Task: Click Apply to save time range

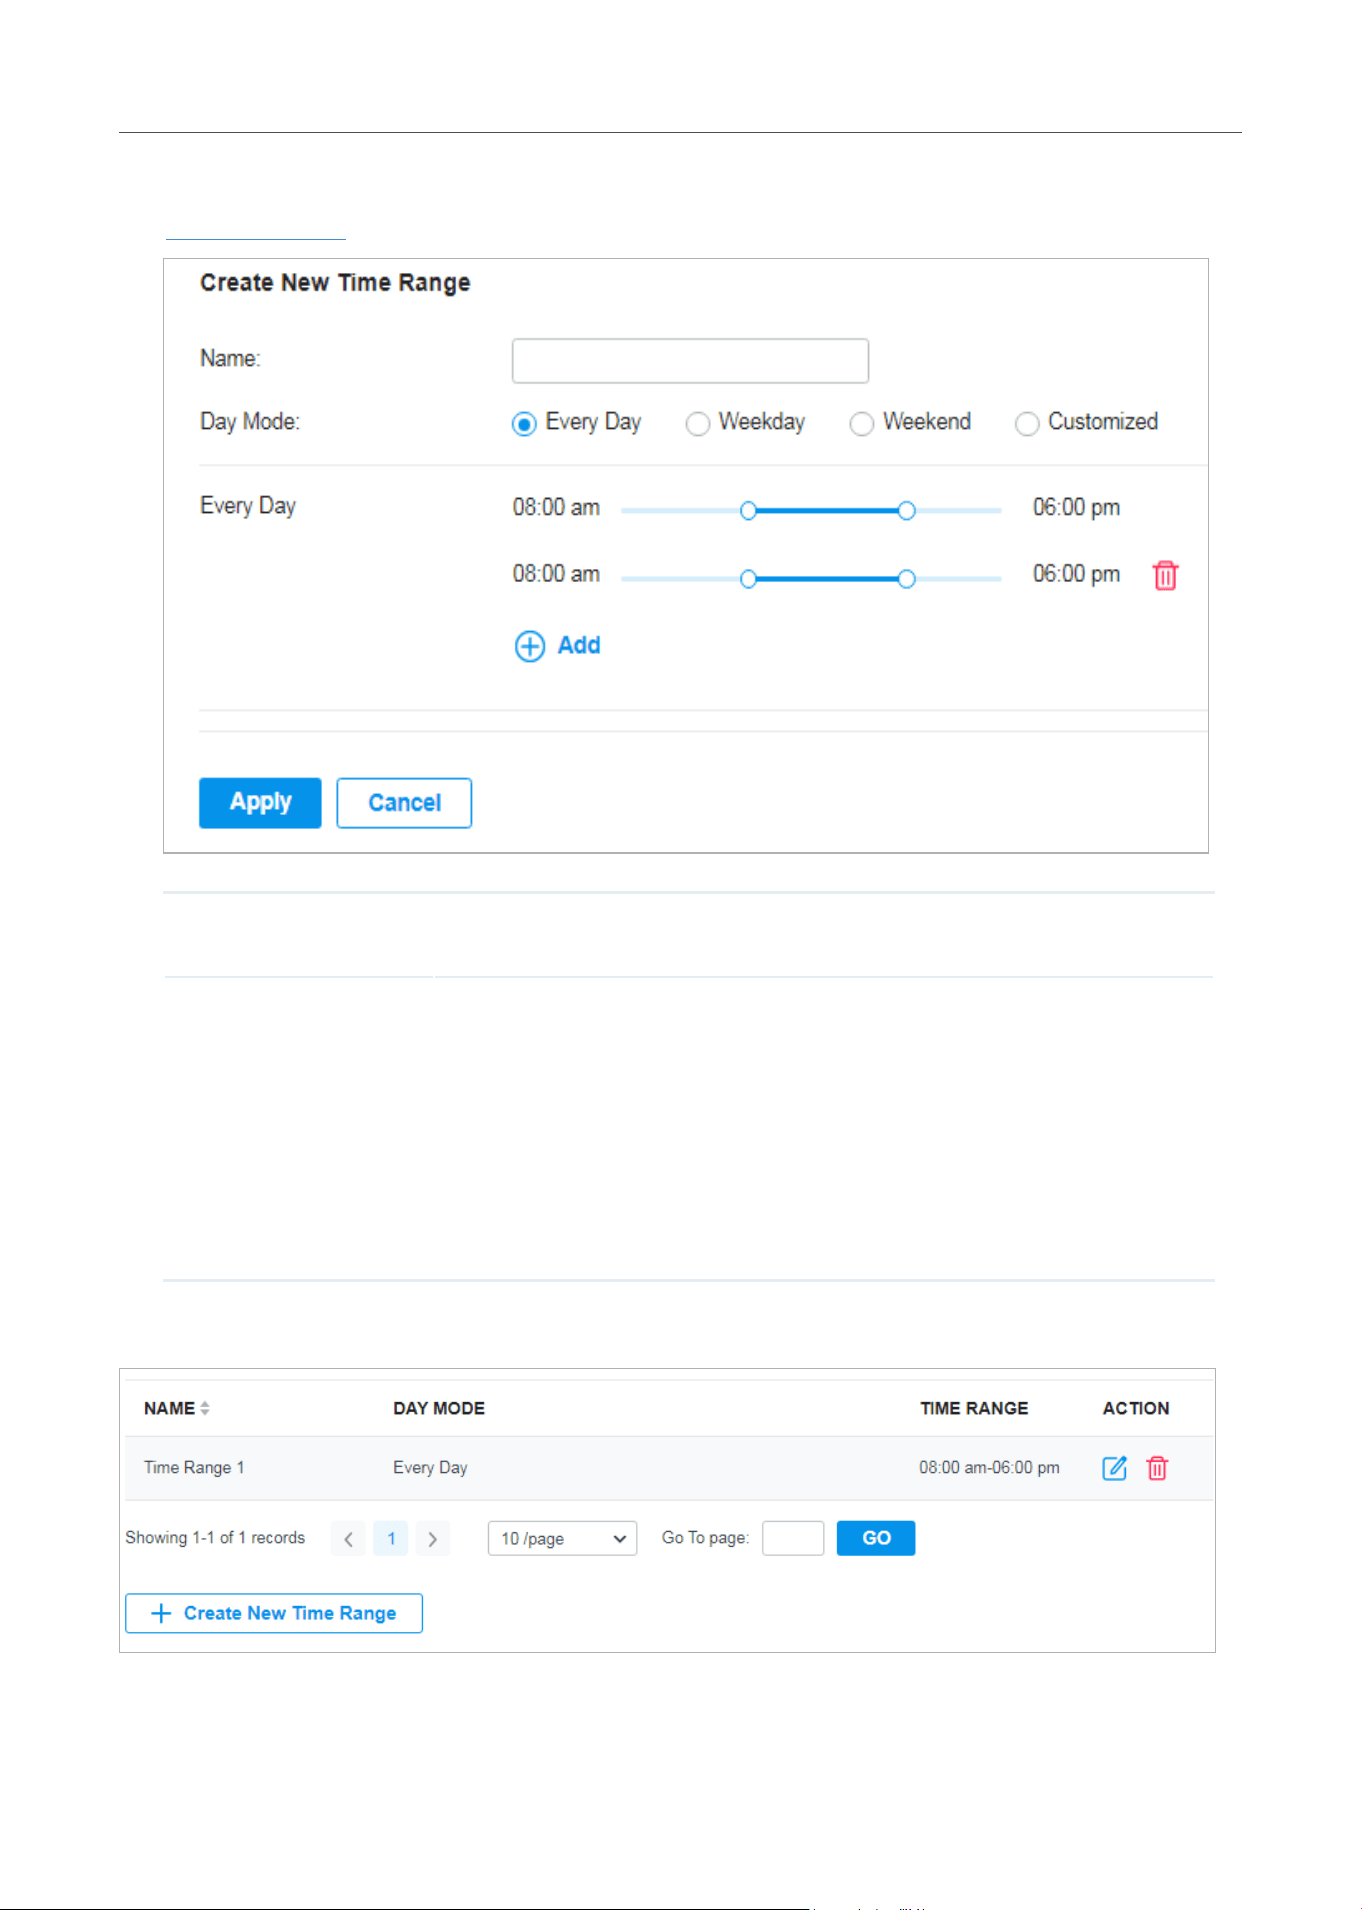Action: (260, 803)
